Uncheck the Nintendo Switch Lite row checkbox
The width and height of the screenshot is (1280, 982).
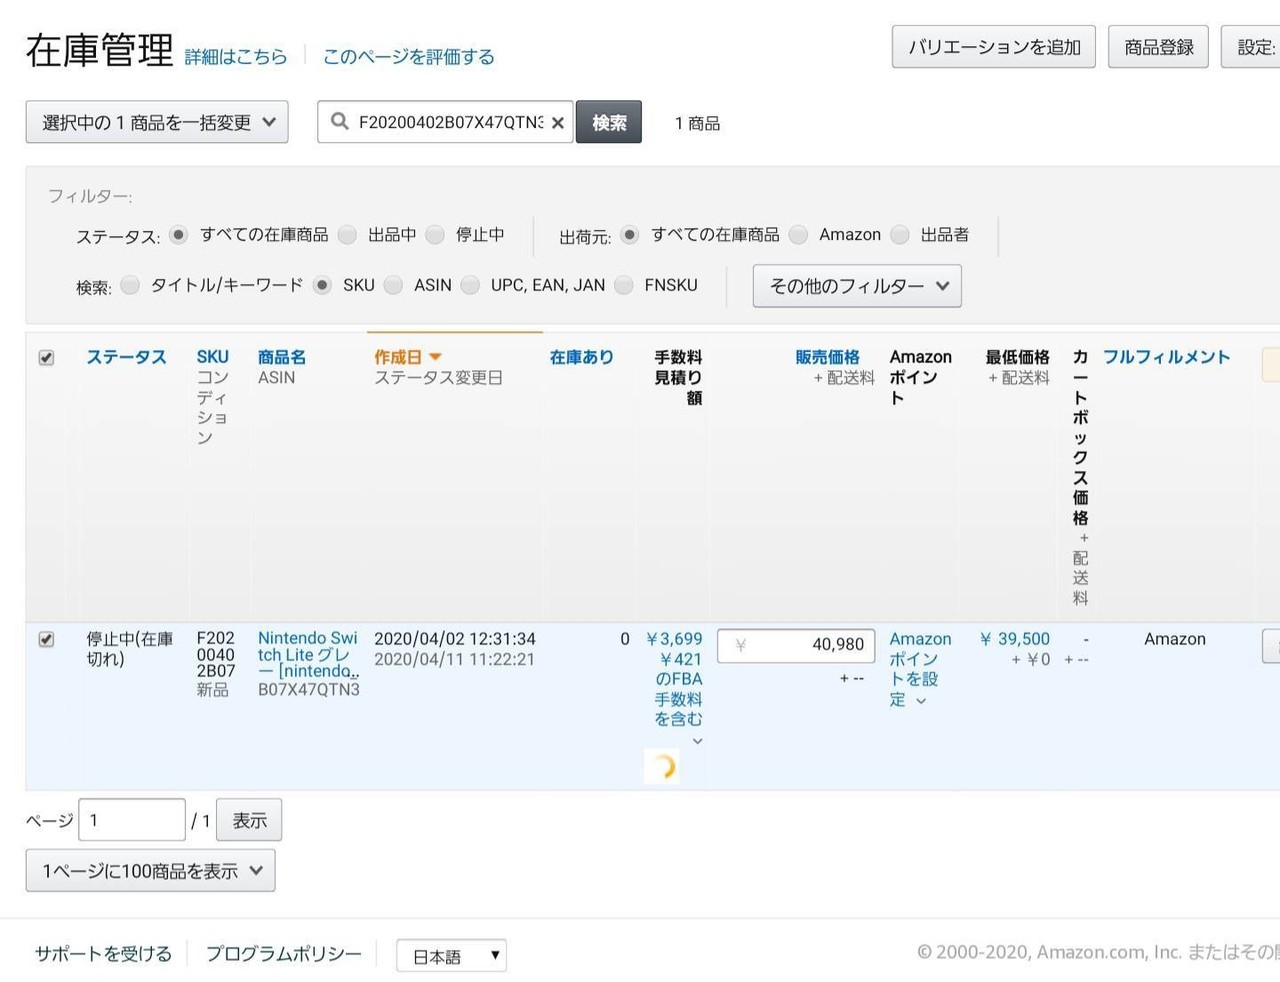[46, 639]
